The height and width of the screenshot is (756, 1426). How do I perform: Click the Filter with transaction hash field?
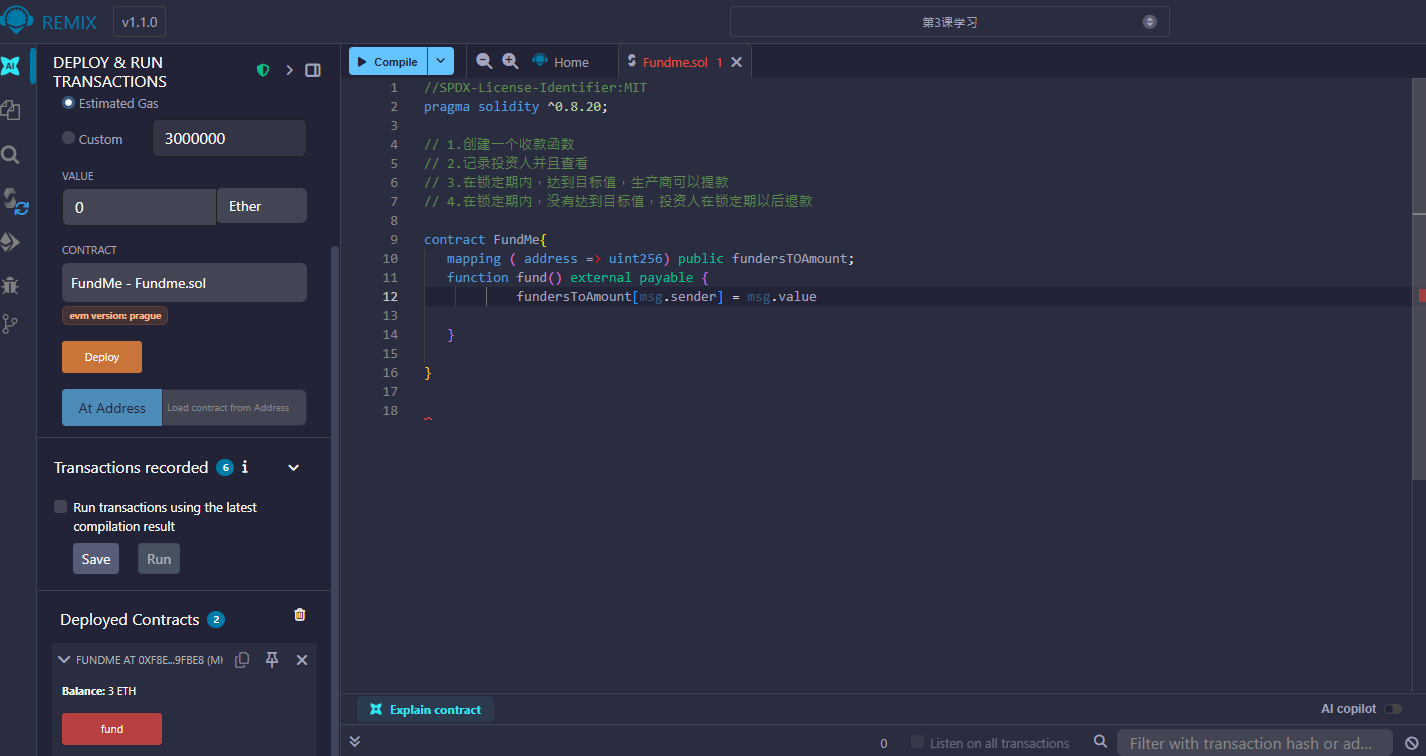tap(1255, 743)
